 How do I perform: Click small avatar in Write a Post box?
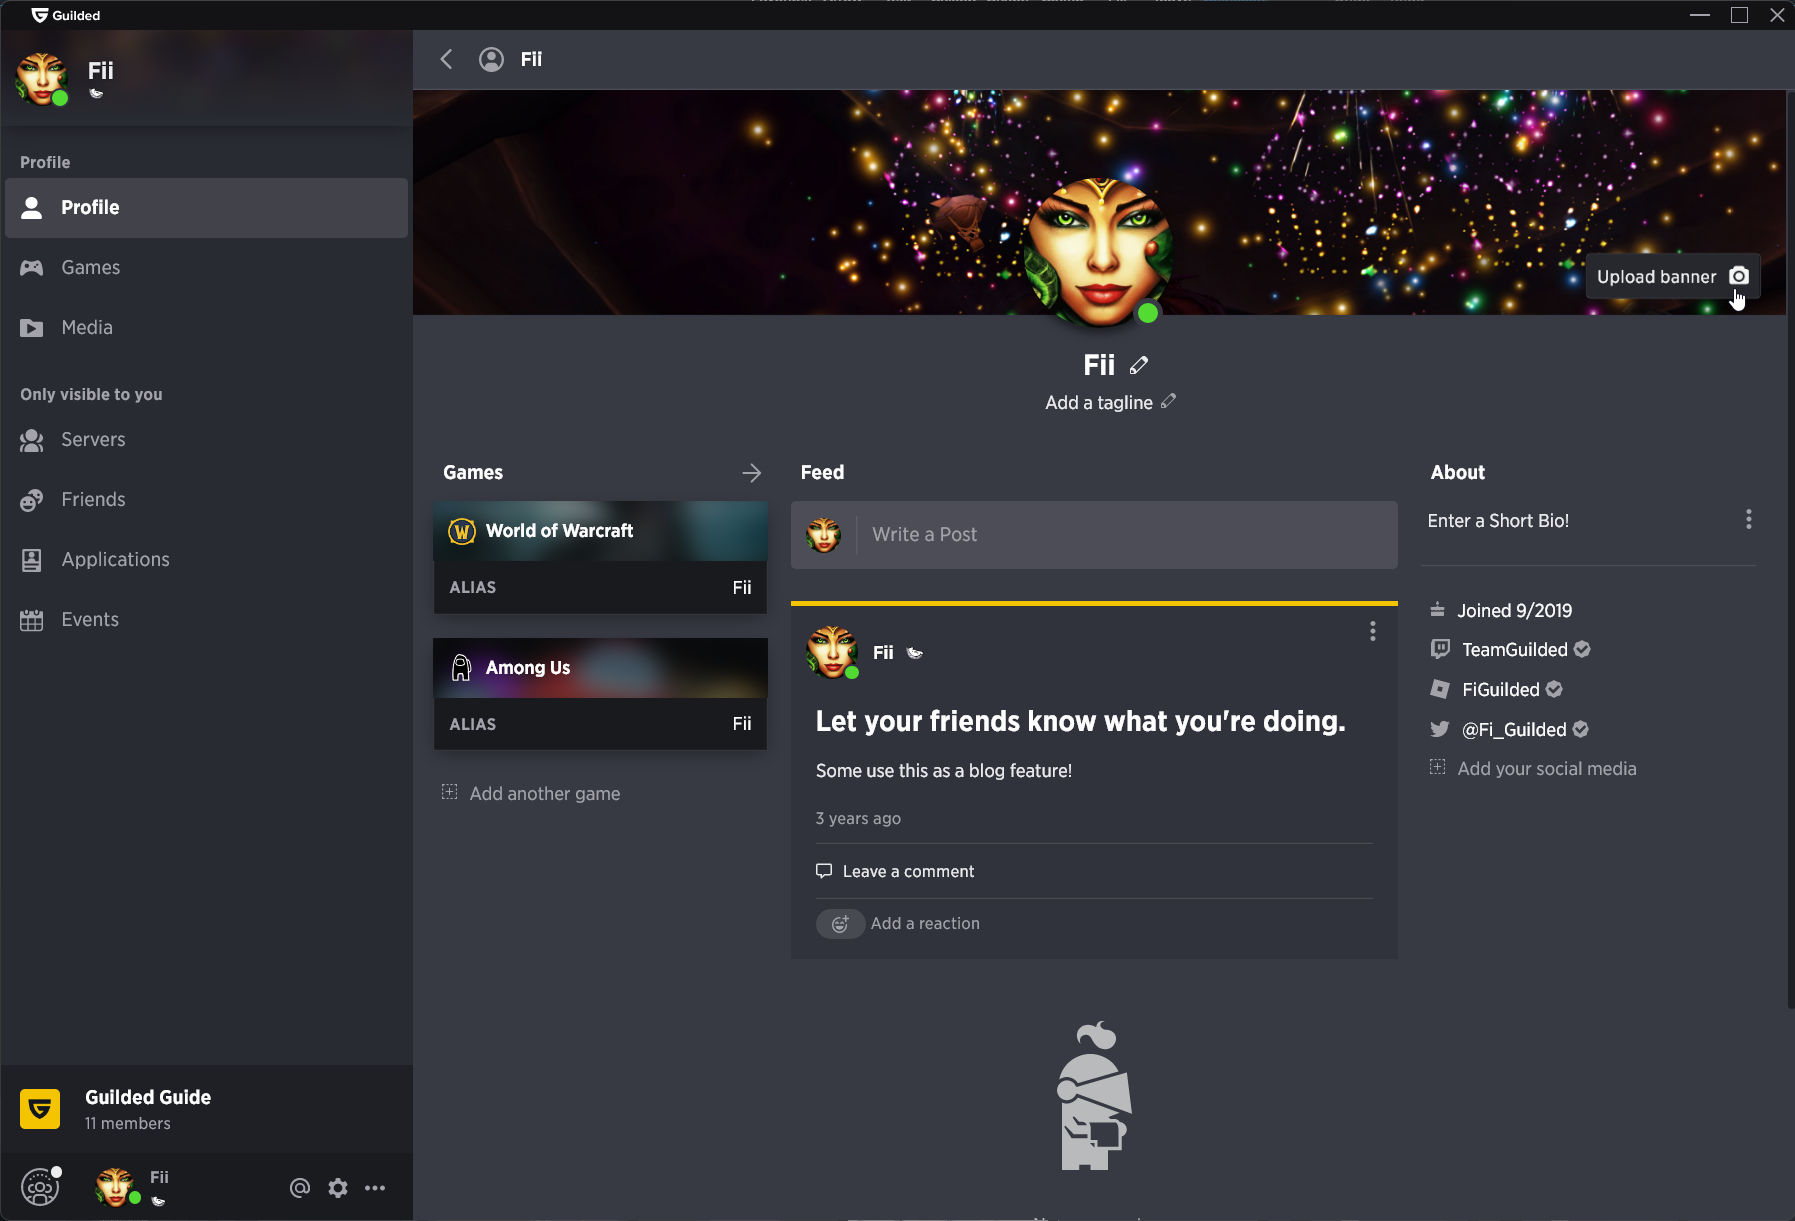click(x=824, y=535)
